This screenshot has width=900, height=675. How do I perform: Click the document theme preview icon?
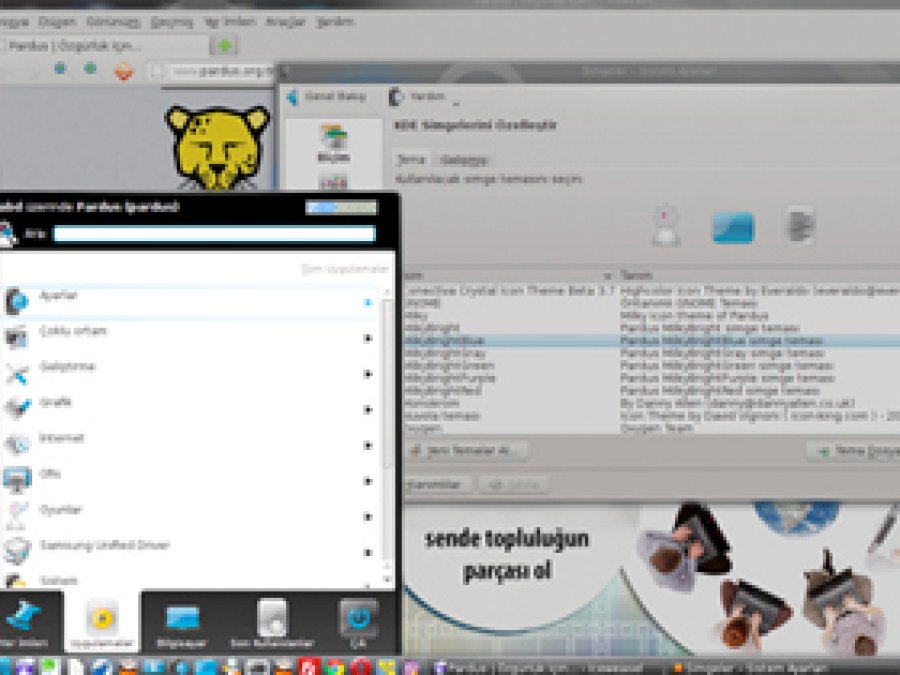point(800,226)
